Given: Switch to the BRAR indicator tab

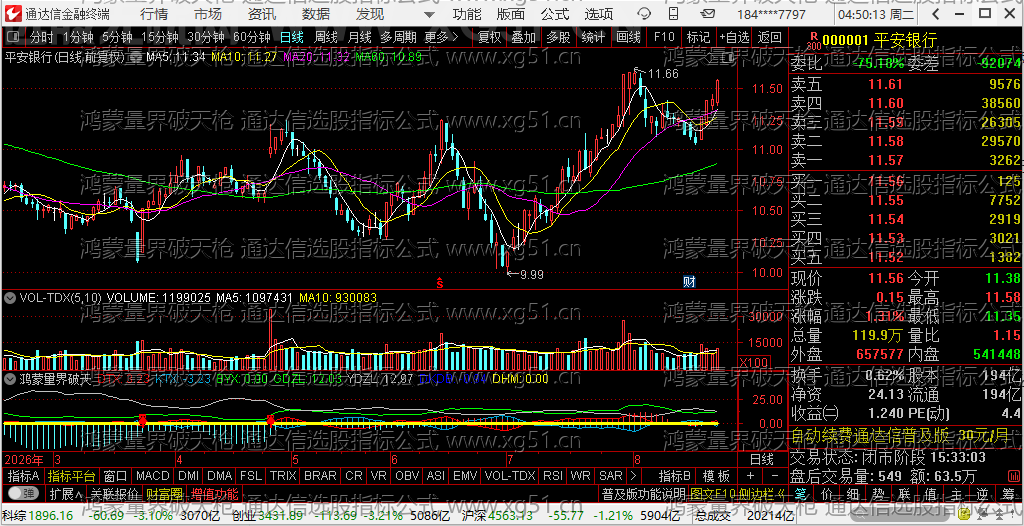Looking at the screenshot, I should point(321,476).
